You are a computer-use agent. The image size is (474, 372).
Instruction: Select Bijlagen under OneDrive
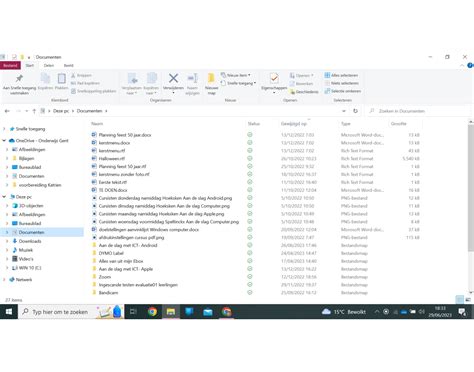[x=26, y=158]
